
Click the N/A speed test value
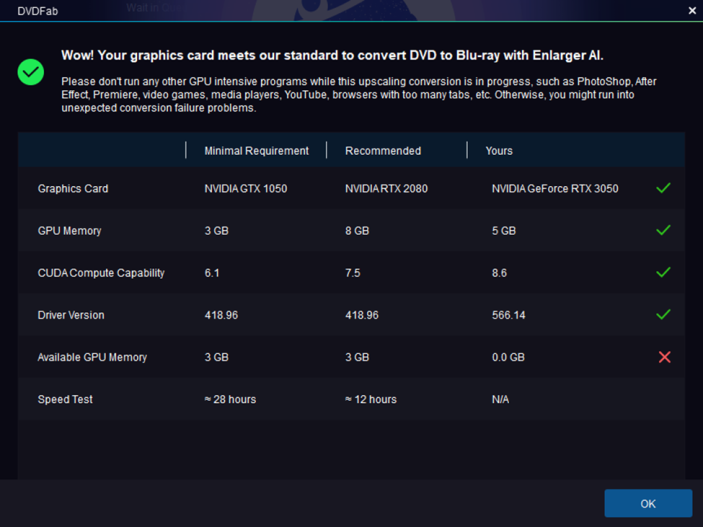pyautogui.click(x=500, y=399)
